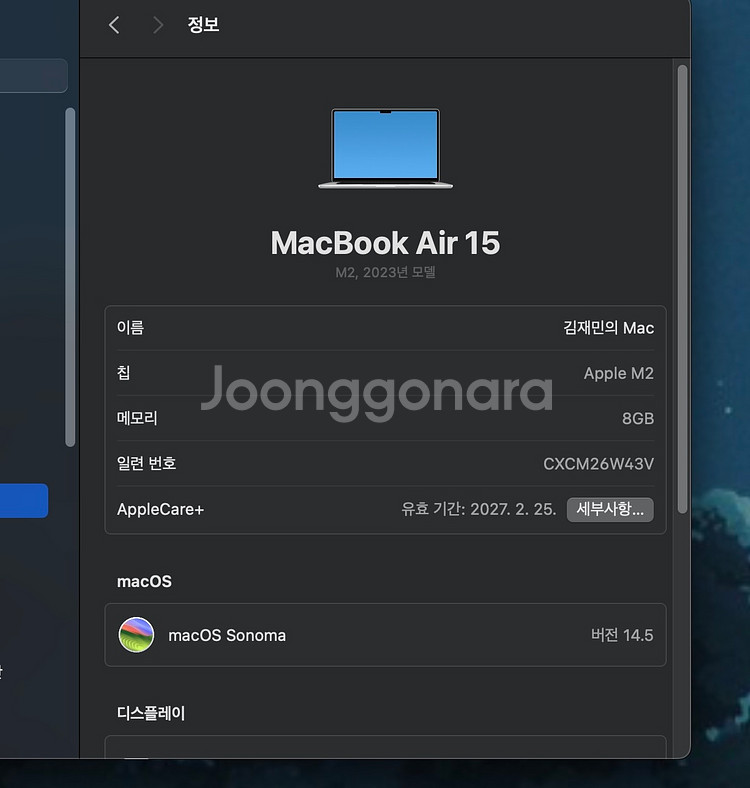Click the 일련 번호 row label
Viewport: 750px width, 788px height.
147,463
